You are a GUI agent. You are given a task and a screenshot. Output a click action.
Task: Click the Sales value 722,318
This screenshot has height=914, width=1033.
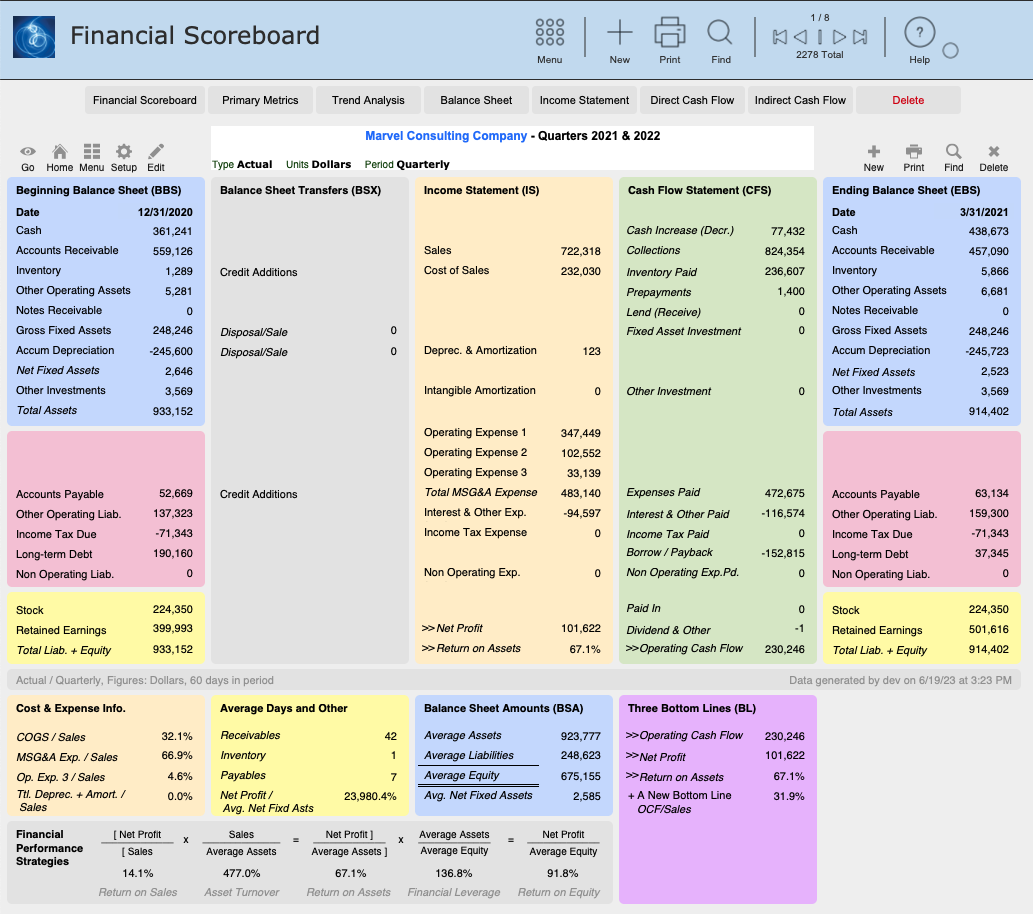(580, 251)
